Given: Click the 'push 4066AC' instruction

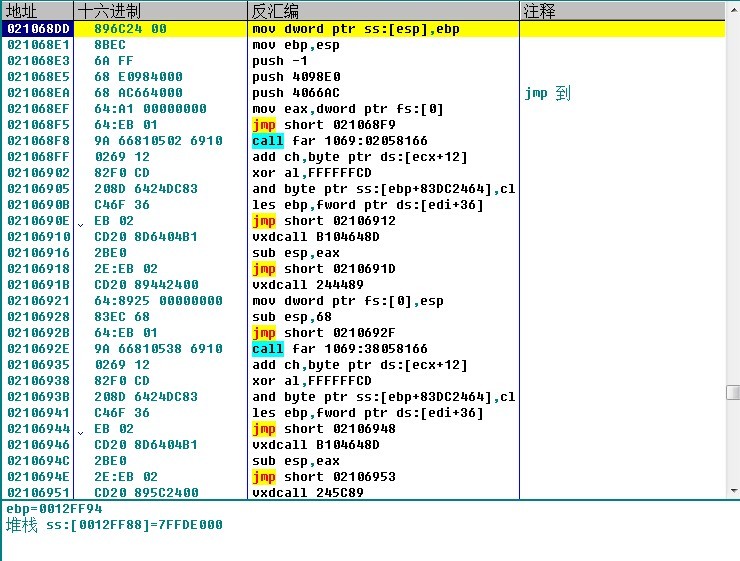Looking at the screenshot, I should click(x=296, y=93).
